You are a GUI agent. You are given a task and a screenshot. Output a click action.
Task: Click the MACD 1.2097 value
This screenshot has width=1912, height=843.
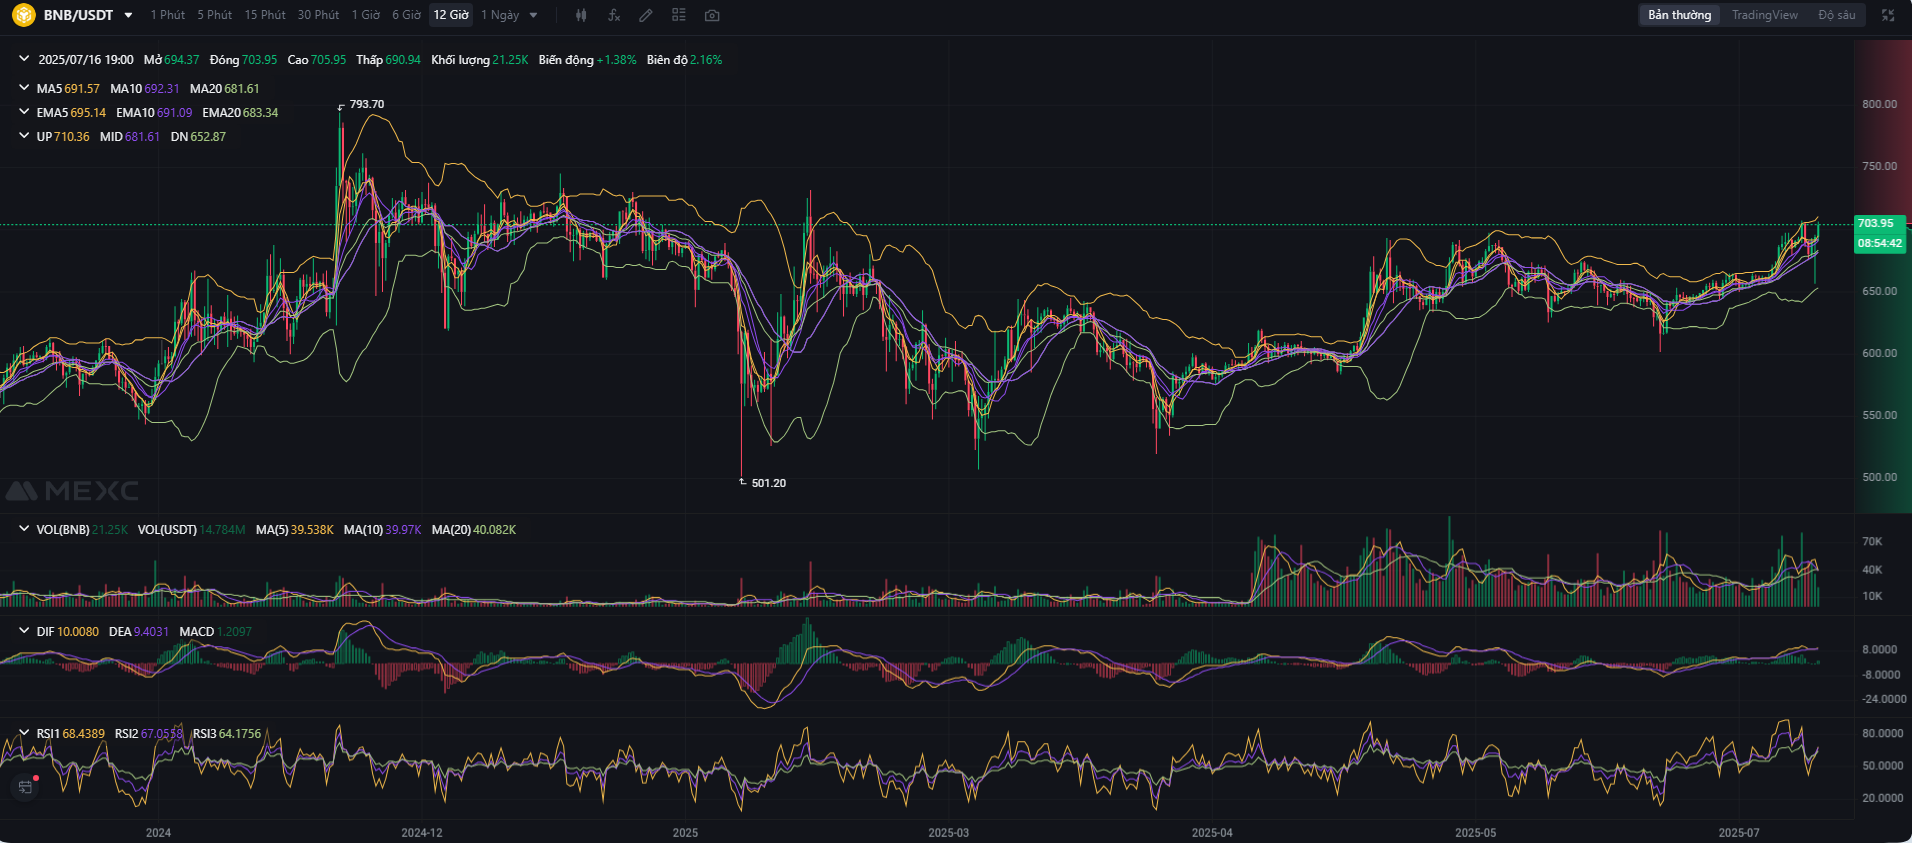click(234, 631)
